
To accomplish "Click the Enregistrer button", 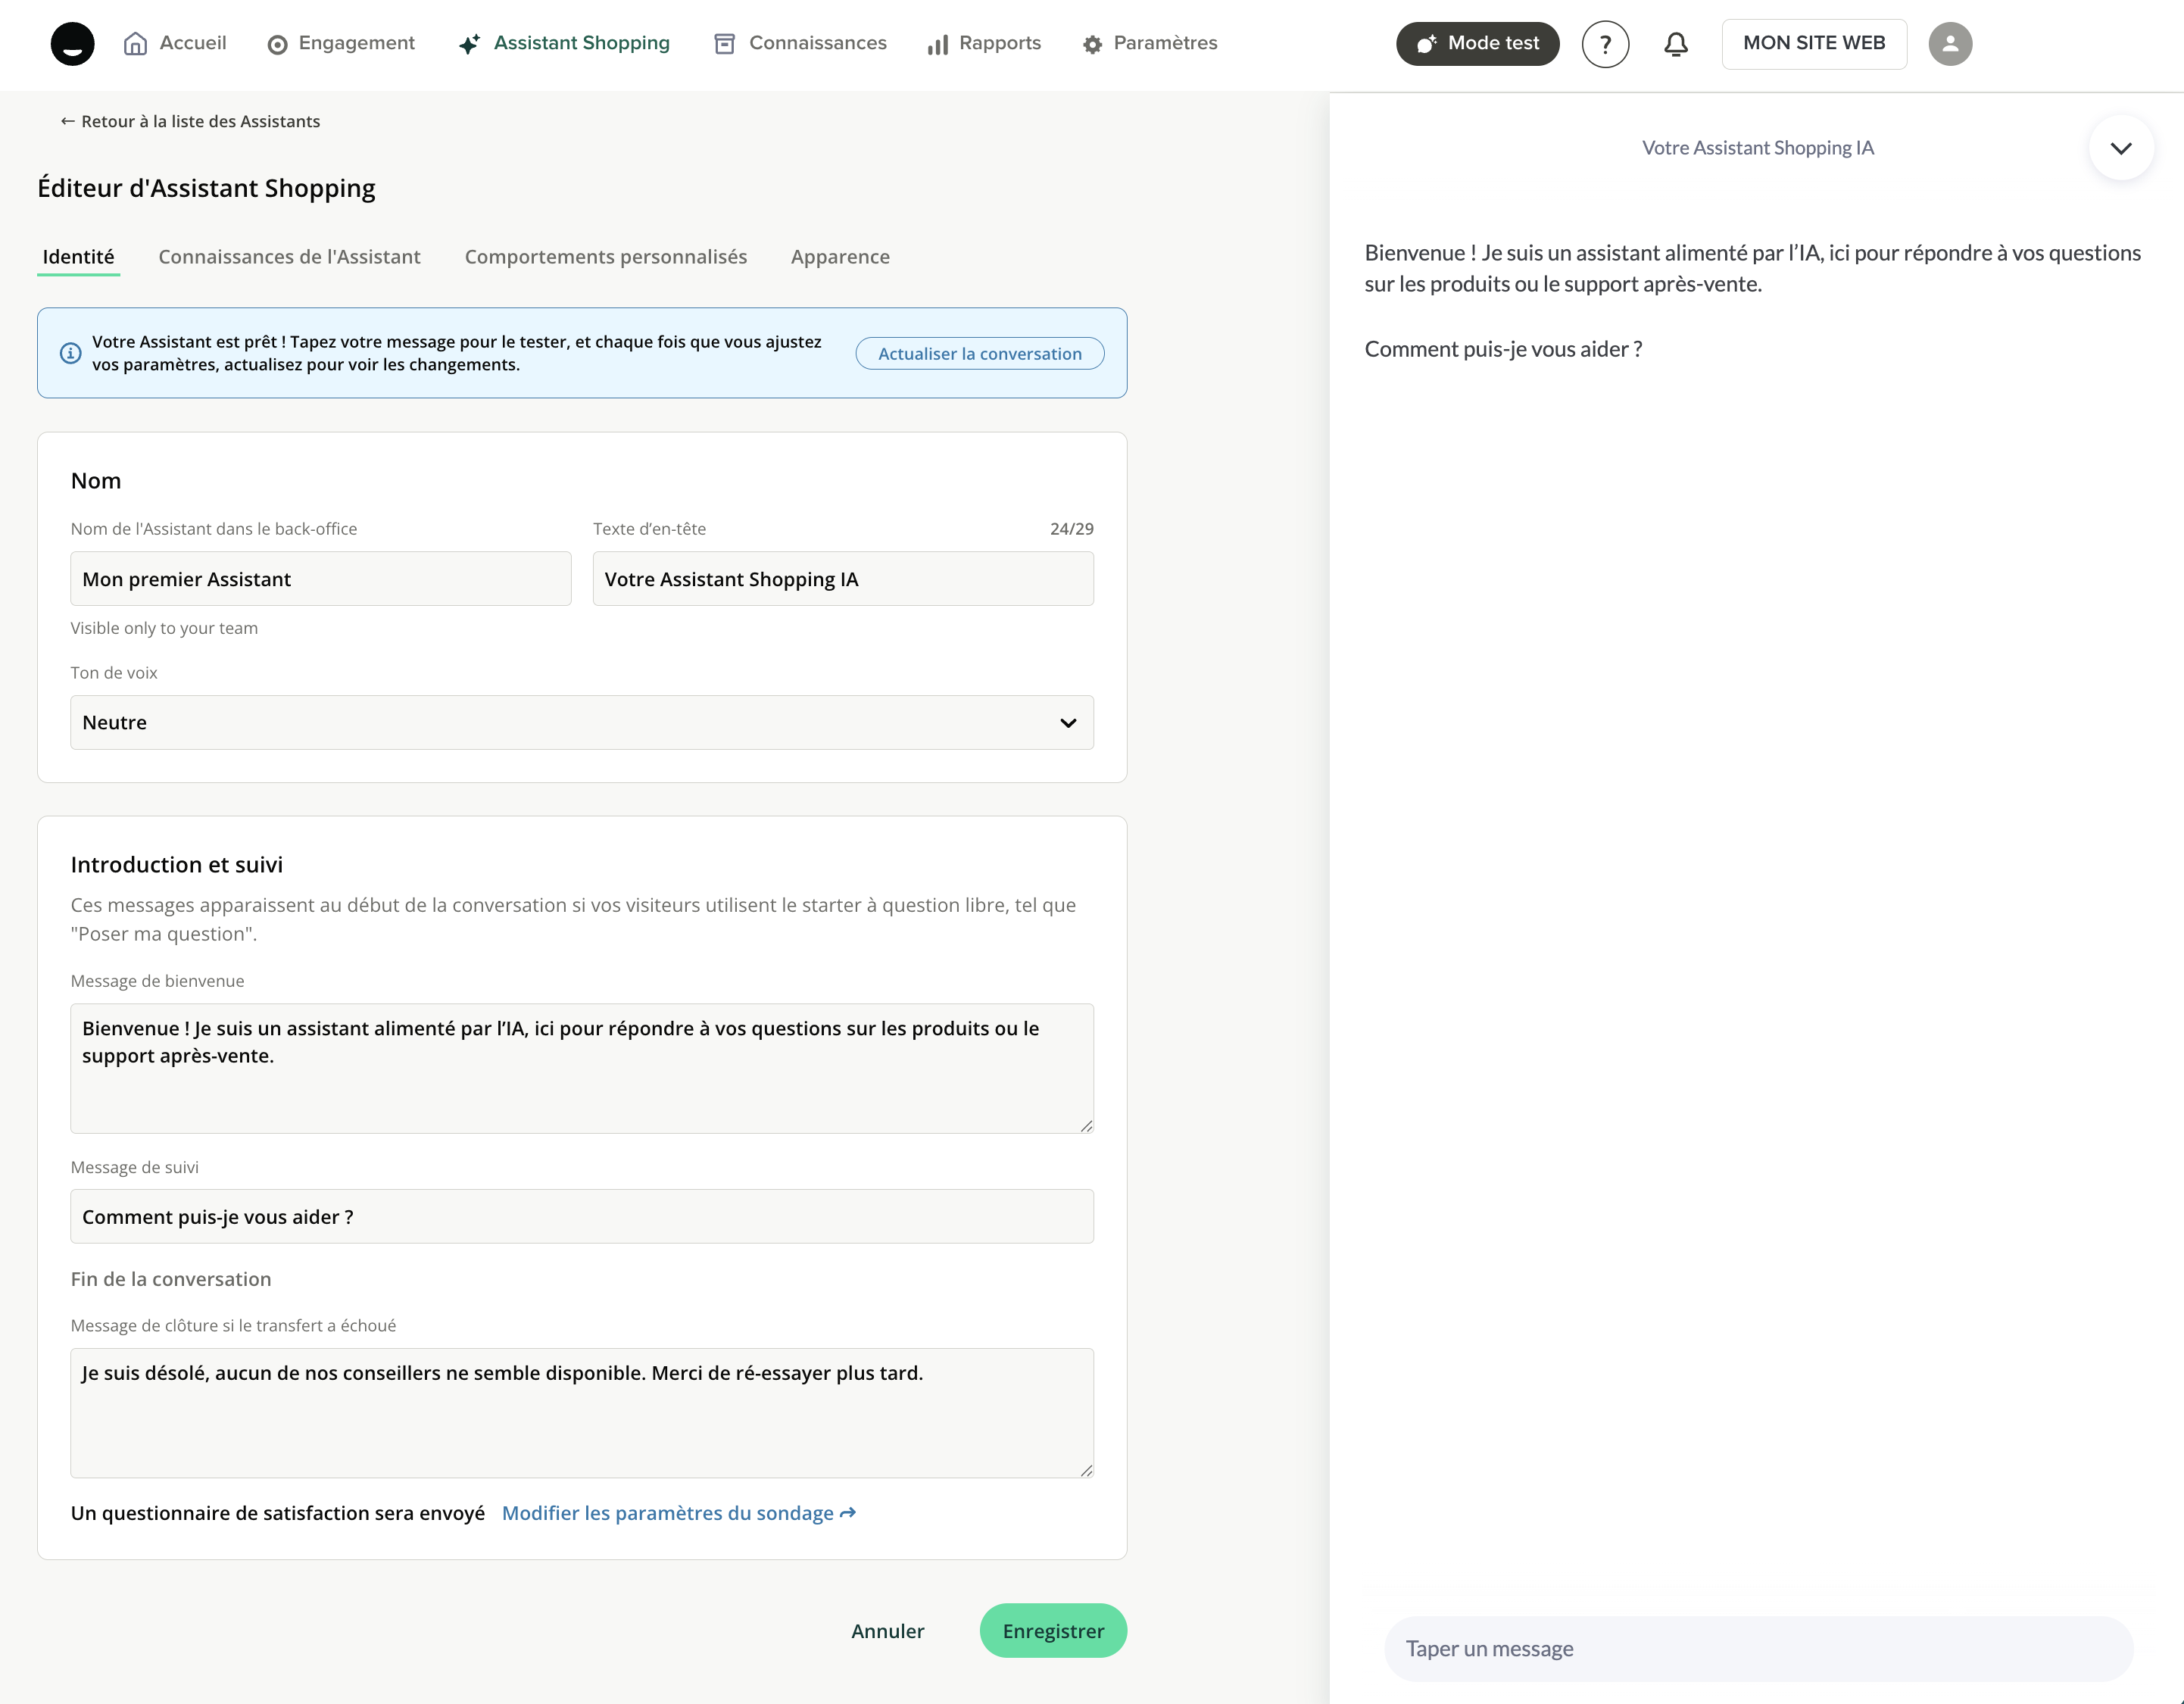I will 1053,1631.
